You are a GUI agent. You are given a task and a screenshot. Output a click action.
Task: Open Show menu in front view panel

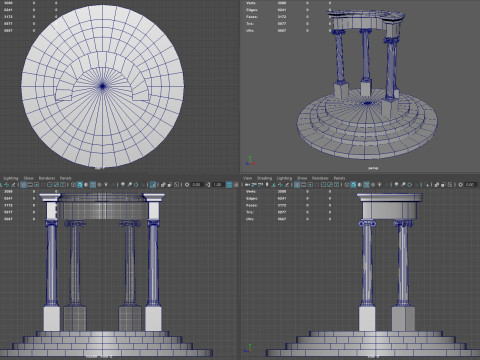tap(28, 178)
